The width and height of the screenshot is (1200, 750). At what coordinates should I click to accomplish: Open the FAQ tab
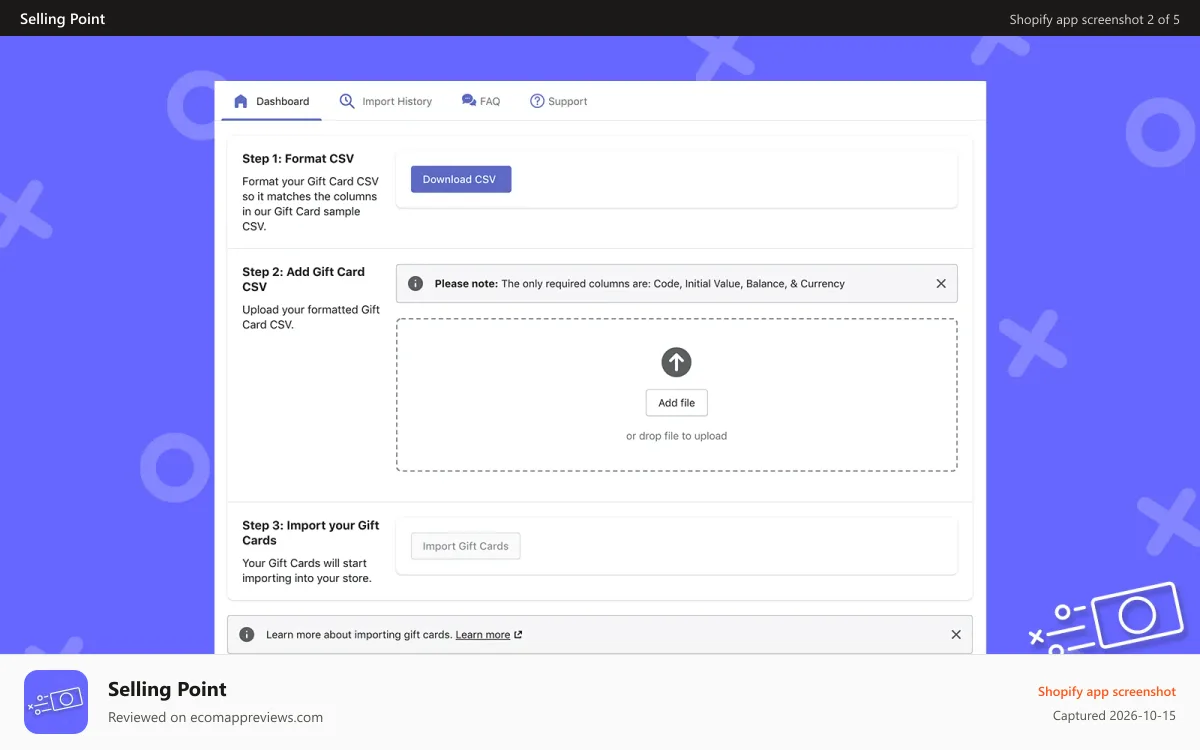(x=481, y=101)
